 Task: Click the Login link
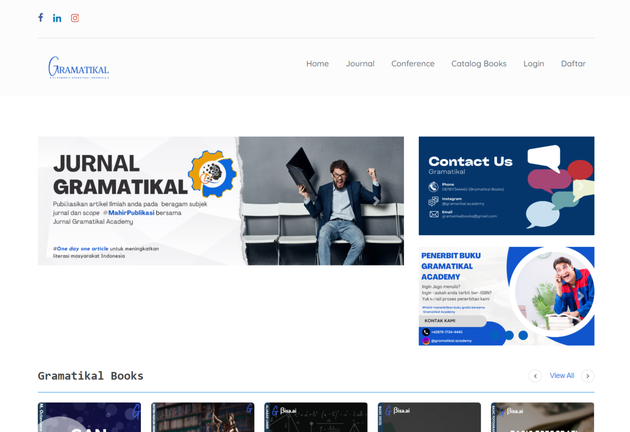pyautogui.click(x=533, y=64)
